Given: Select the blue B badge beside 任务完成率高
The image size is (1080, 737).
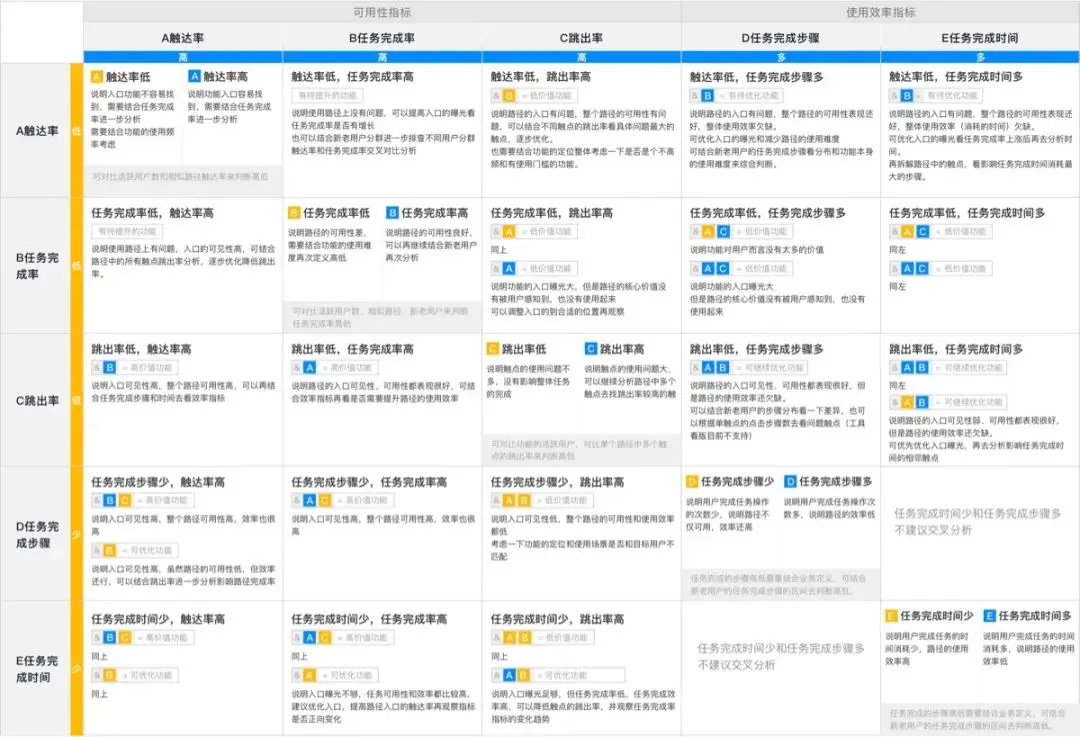Looking at the screenshot, I should coord(393,213).
